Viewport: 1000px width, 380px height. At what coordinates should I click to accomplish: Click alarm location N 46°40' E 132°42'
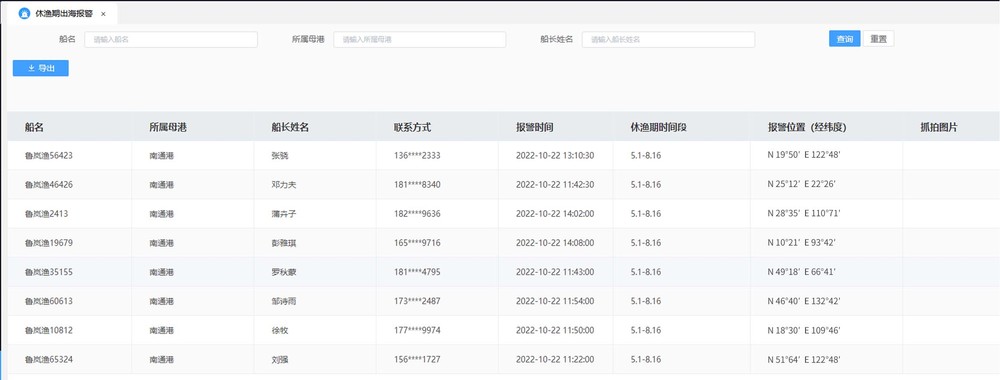804,302
